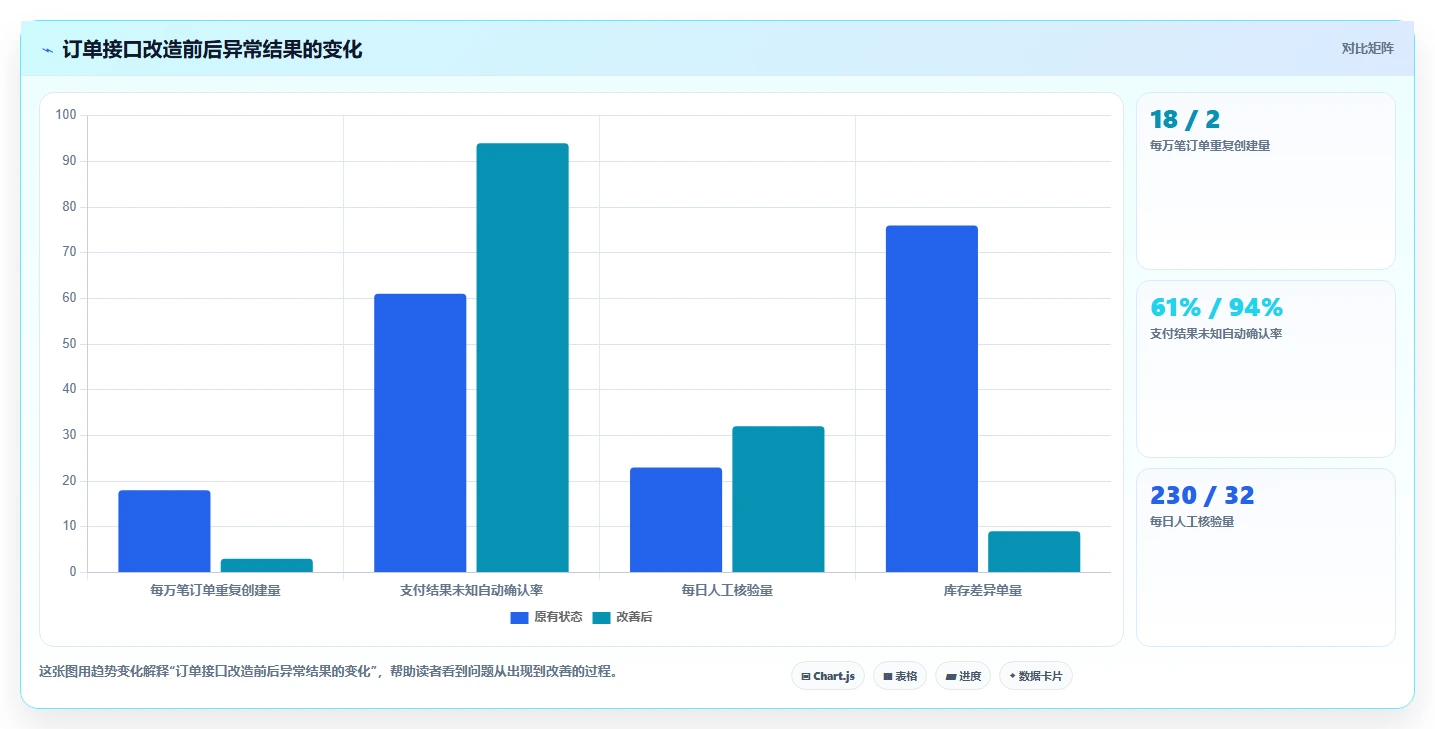Viewport: 1435px width, 729px height.
Task: Click the y-axis tick 0
Action: pyautogui.click(x=72, y=572)
